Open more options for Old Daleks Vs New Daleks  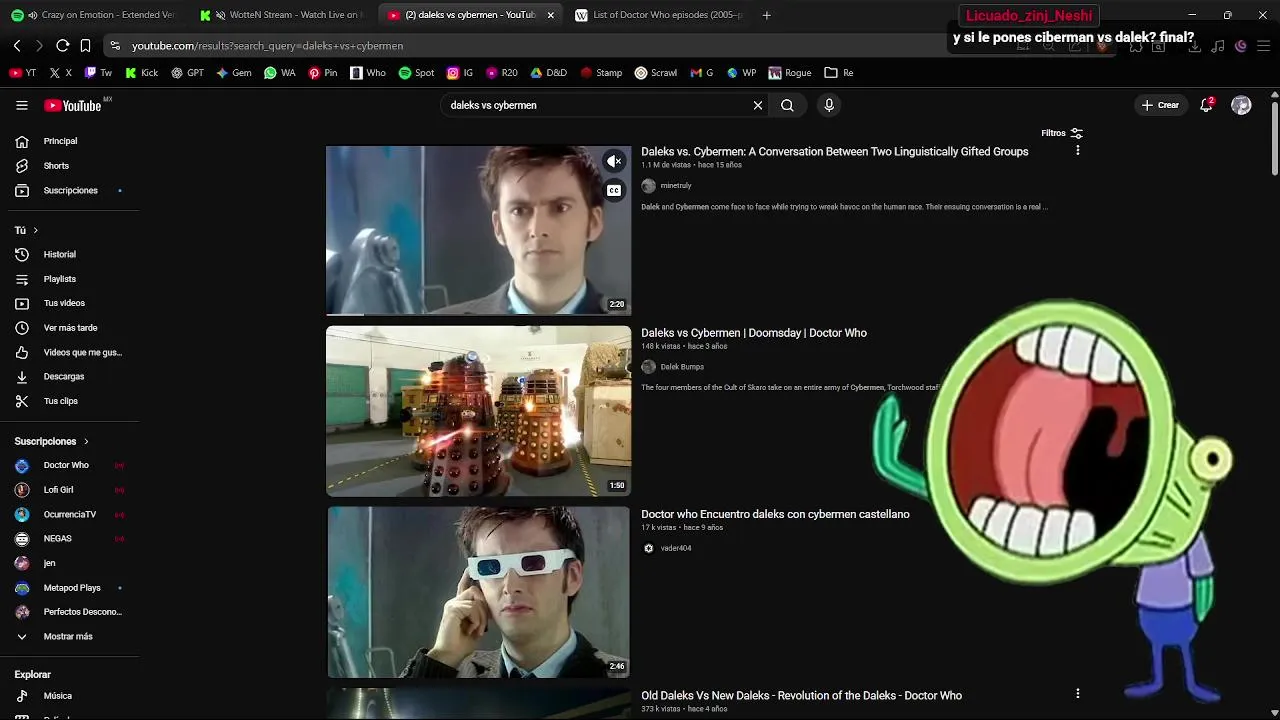coord(1077,693)
